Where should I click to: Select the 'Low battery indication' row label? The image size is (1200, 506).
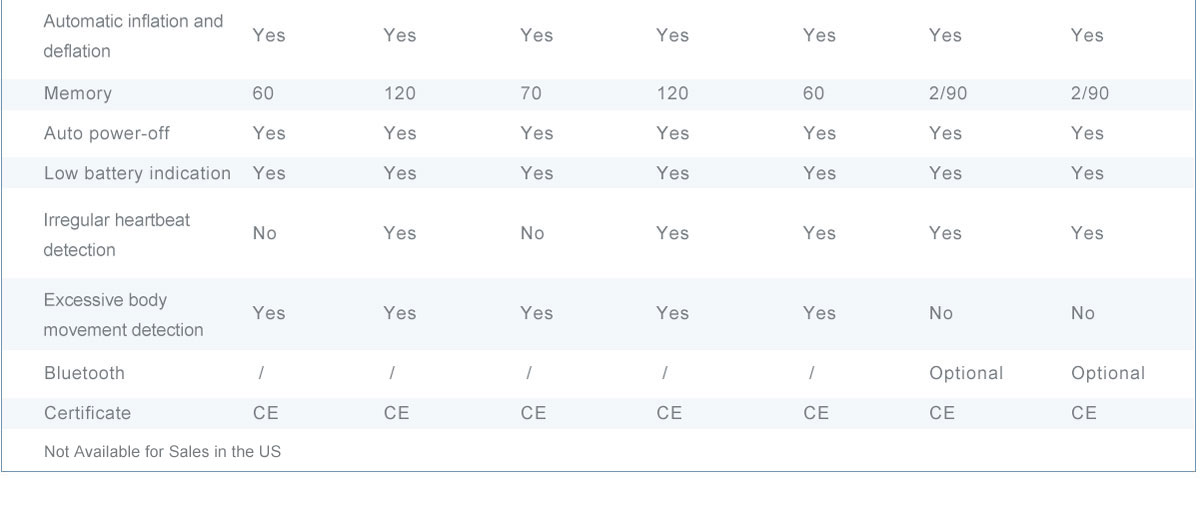tap(137, 173)
